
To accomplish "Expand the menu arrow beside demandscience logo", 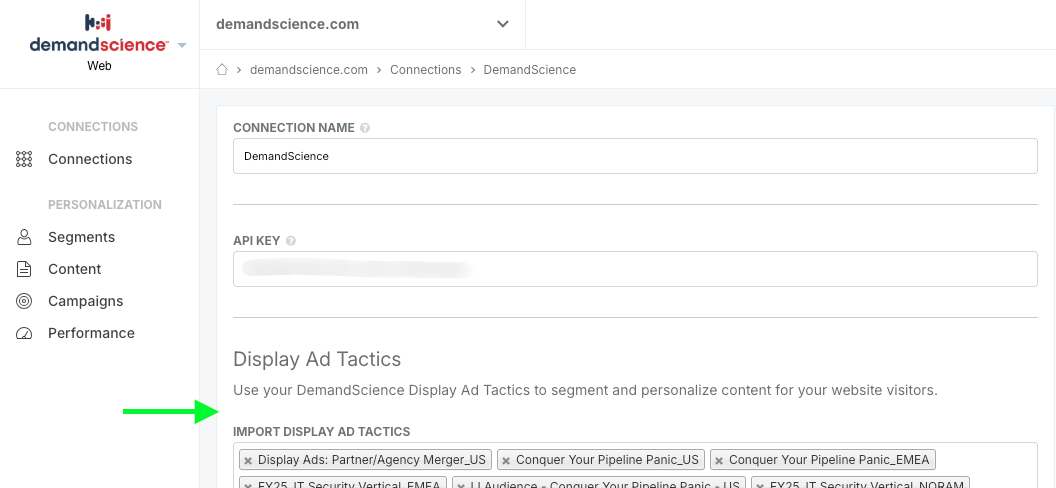I will [x=182, y=46].
